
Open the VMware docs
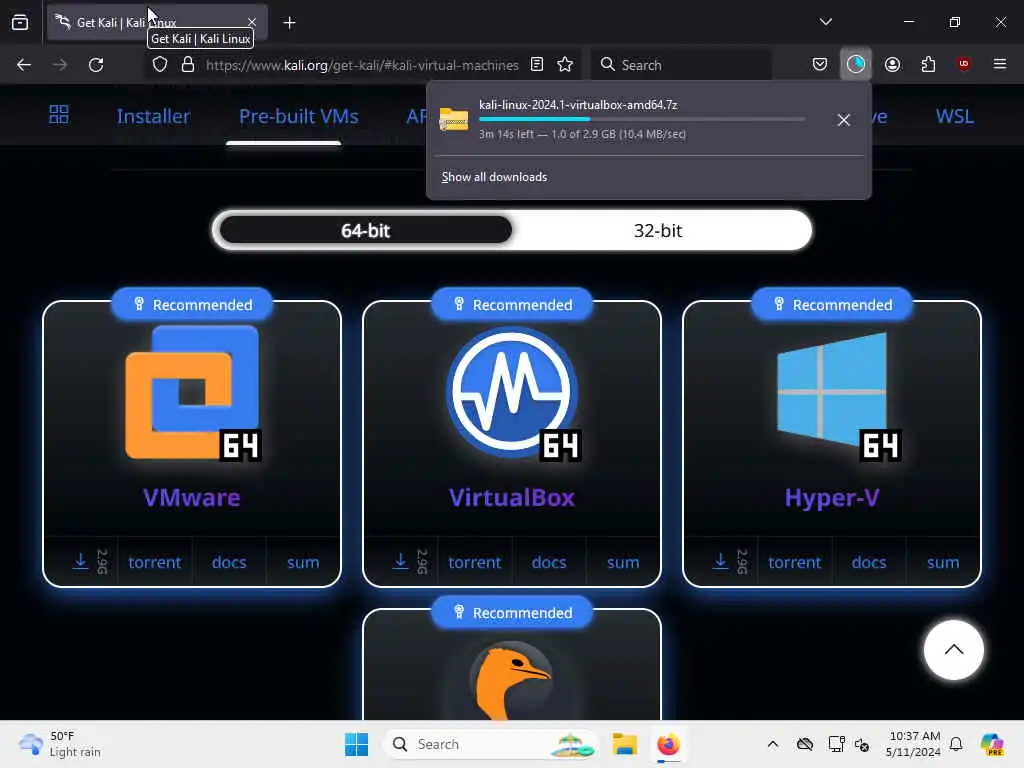click(229, 562)
